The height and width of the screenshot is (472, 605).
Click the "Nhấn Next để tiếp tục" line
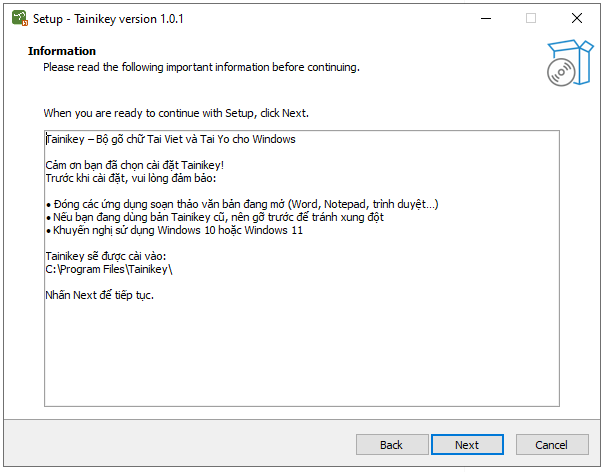click(x=100, y=296)
